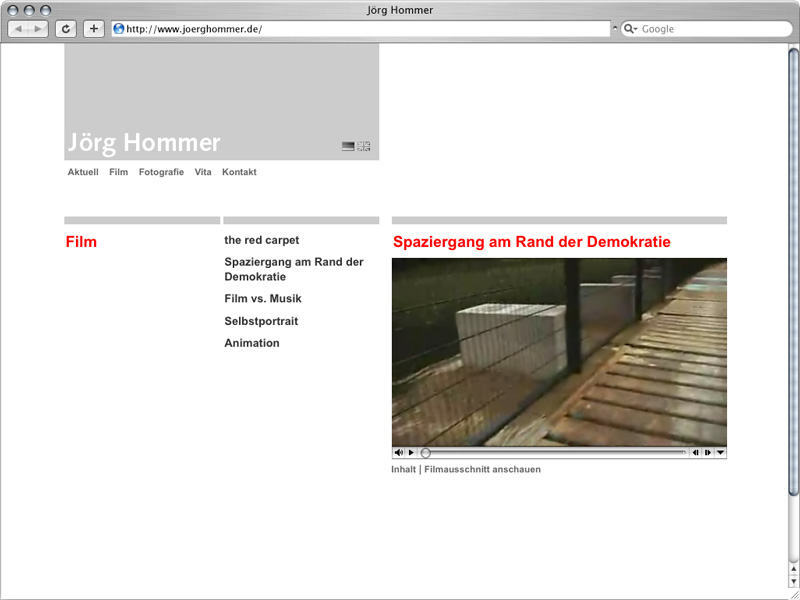Reload the page with the refresh button

[x=66, y=29]
